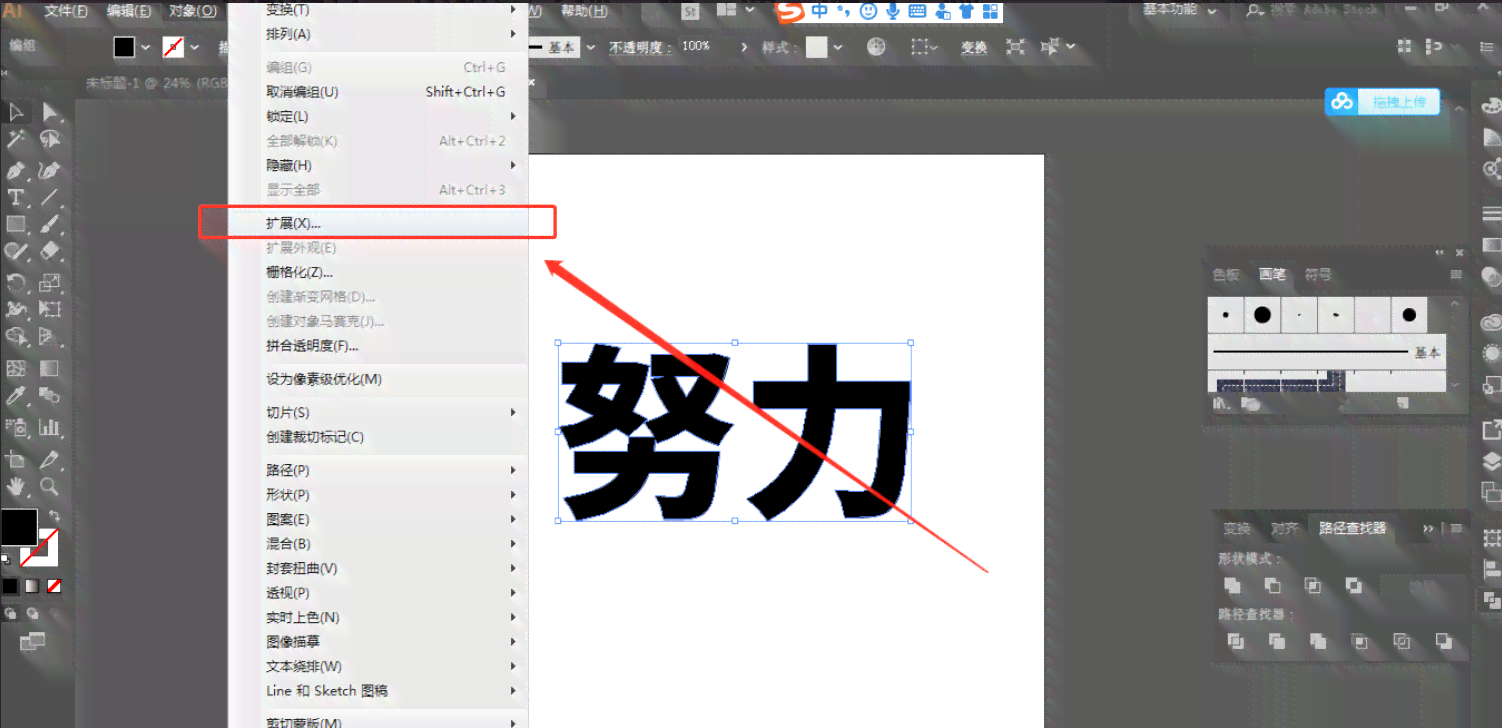
Task: Select the Artboard tool
Action: point(16,460)
